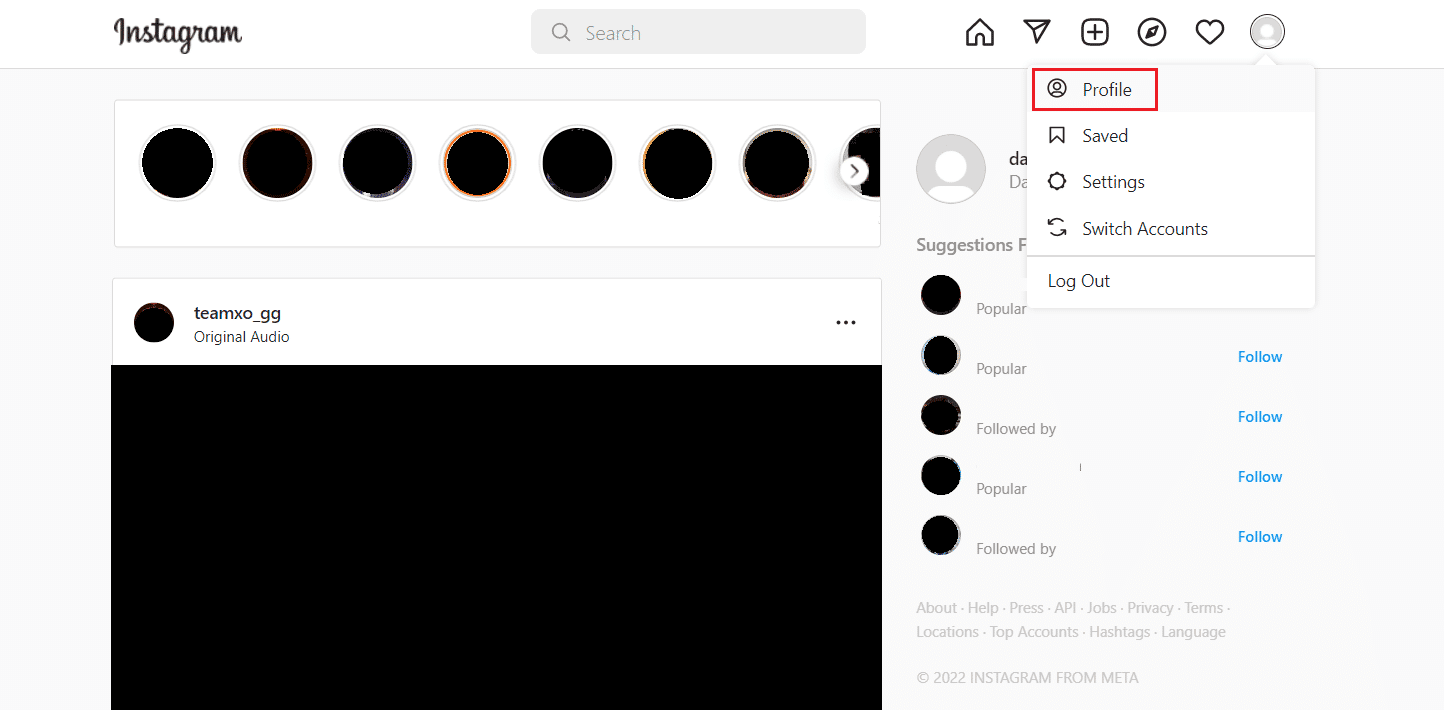Open the Home feed icon
Viewport: 1444px width, 710px height.
pyautogui.click(x=979, y=31)
